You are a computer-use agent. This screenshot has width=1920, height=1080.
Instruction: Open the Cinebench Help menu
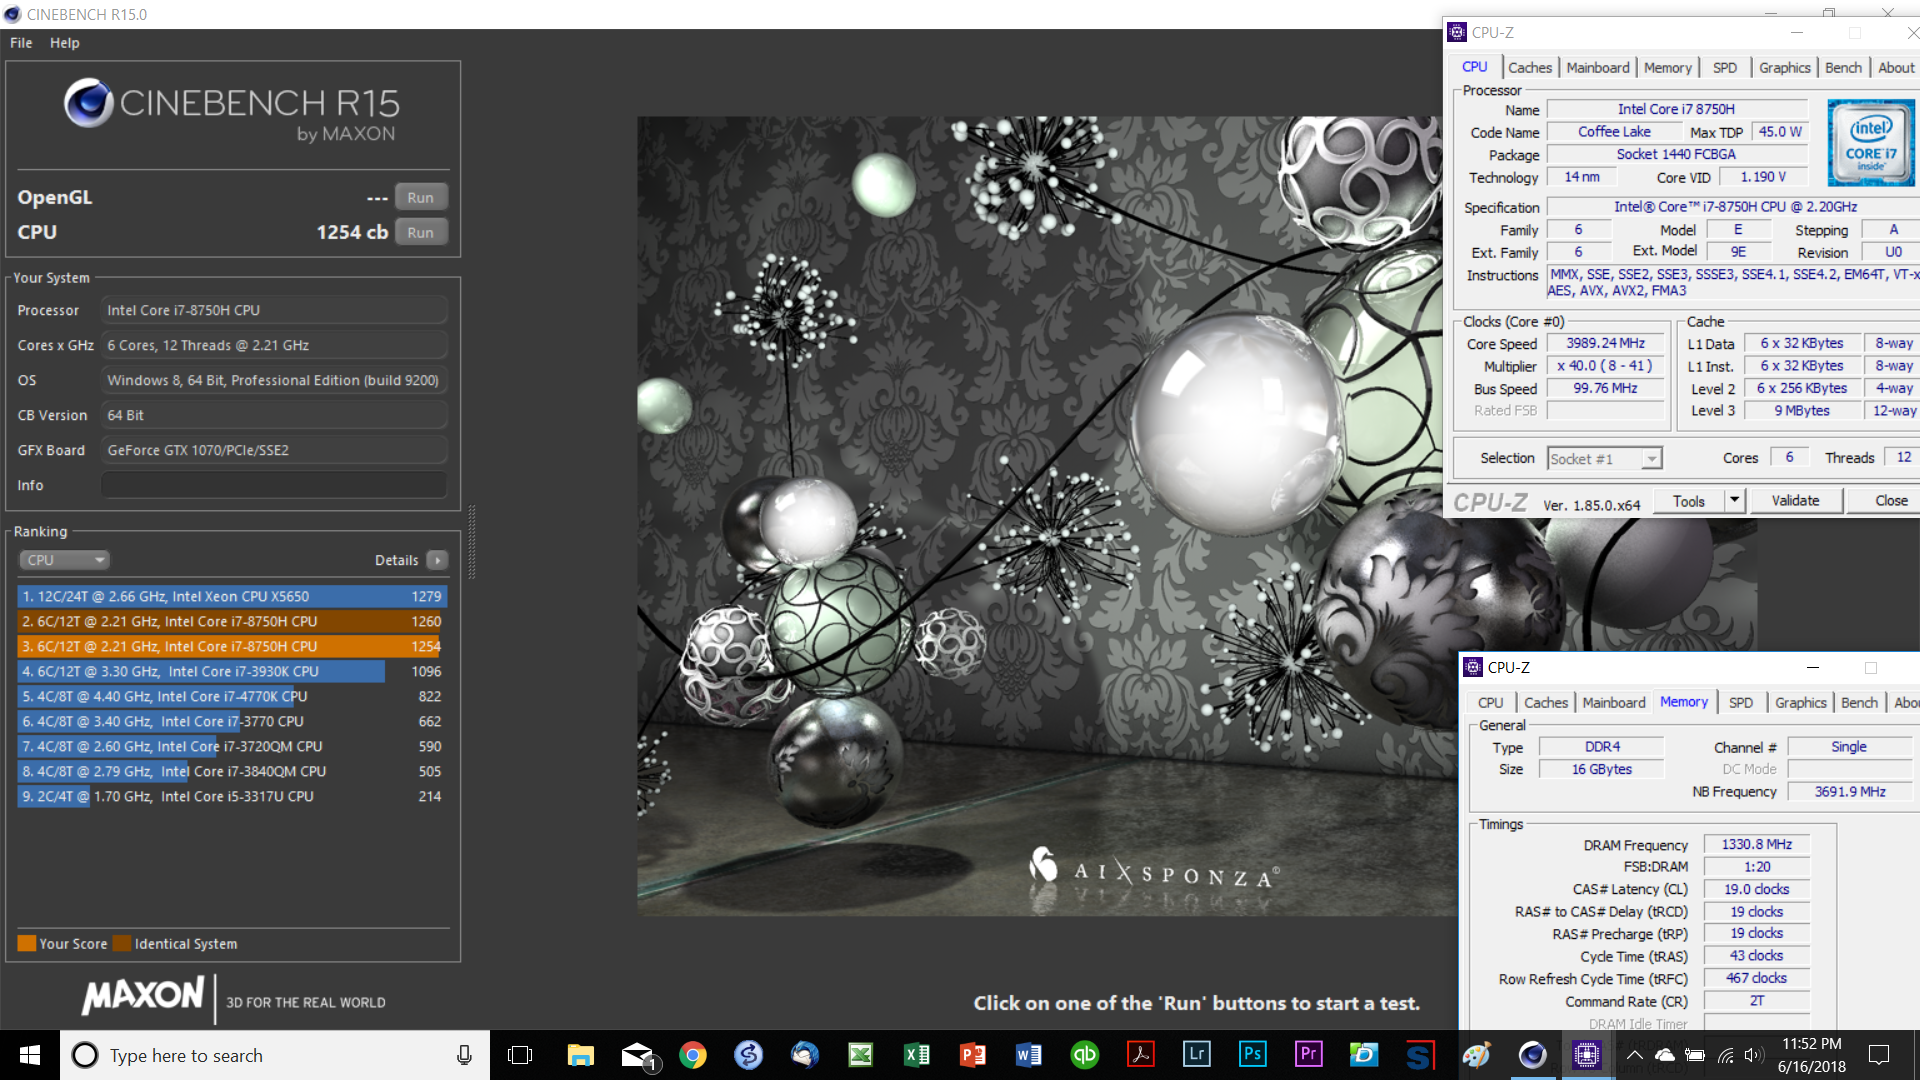point(64,43)
